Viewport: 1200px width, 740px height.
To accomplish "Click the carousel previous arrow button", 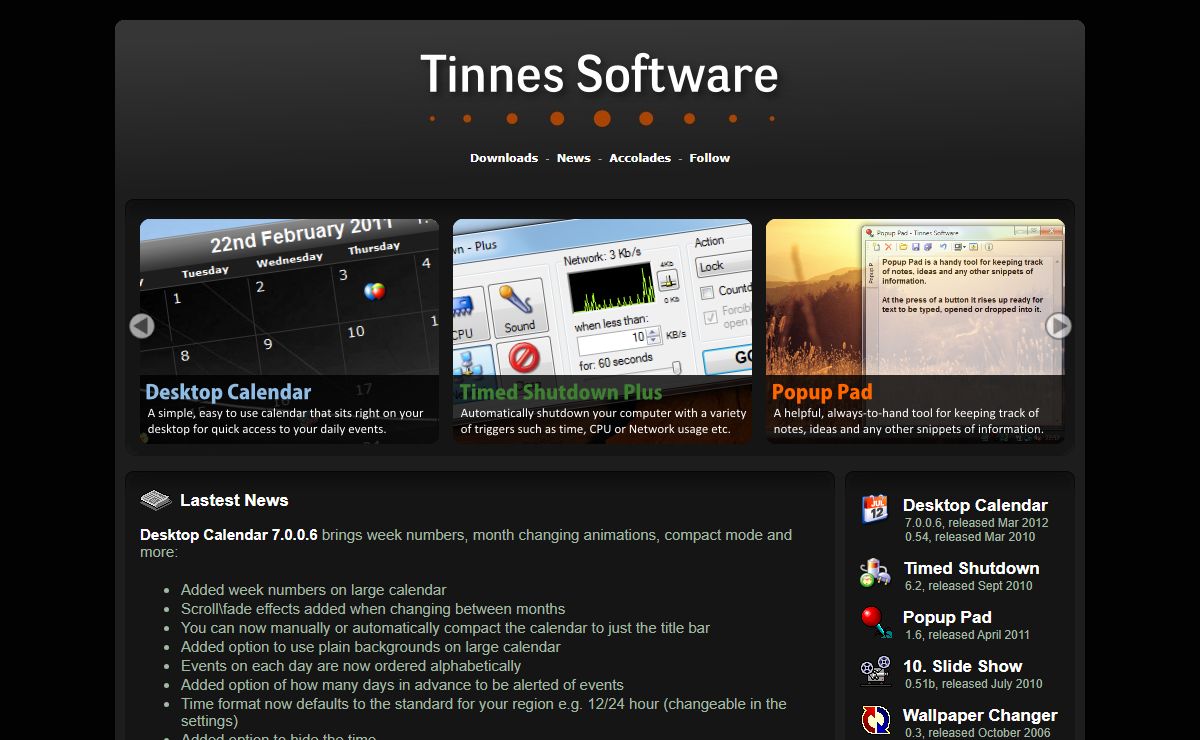I will (142, 326).
